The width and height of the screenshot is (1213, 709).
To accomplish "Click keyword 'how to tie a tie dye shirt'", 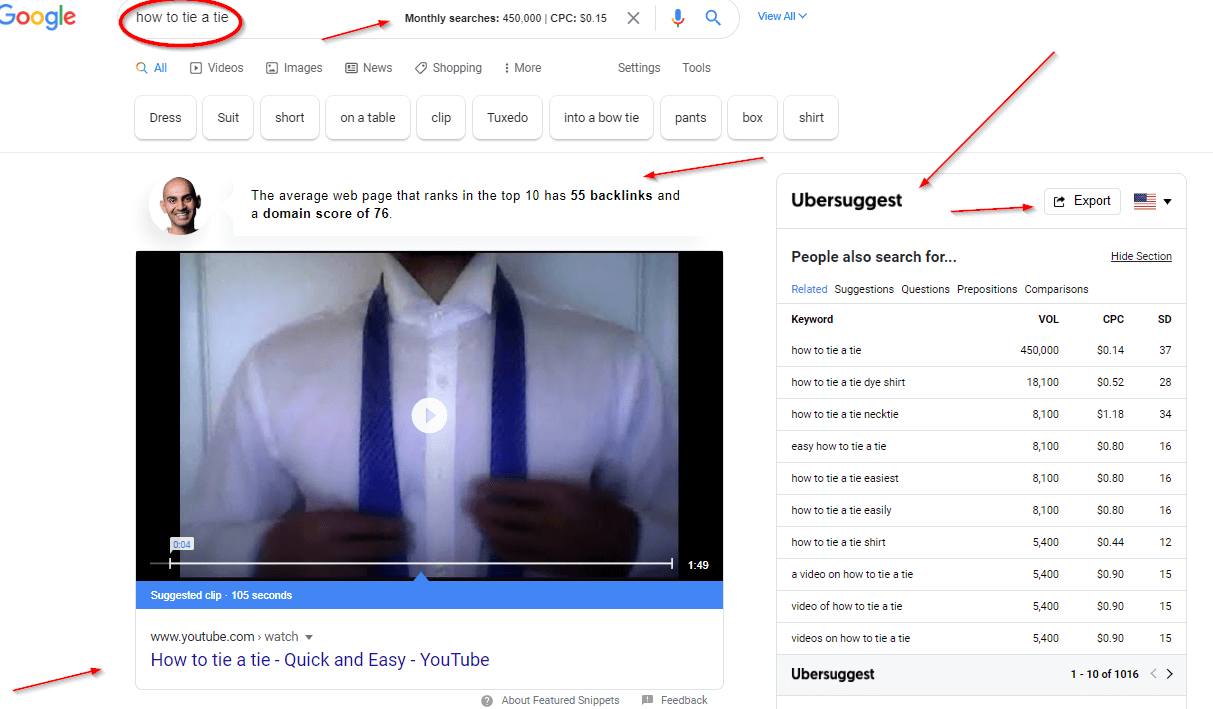I will coord(848,382).
